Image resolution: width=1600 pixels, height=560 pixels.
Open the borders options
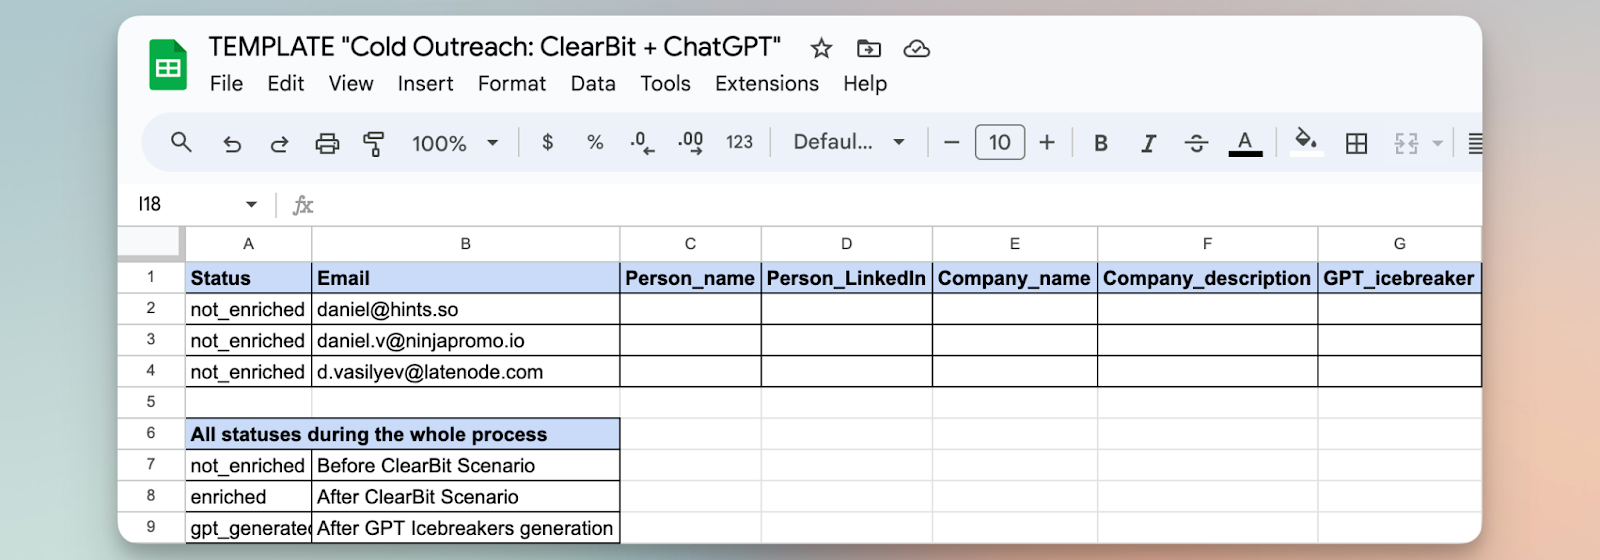[1356, 143]
